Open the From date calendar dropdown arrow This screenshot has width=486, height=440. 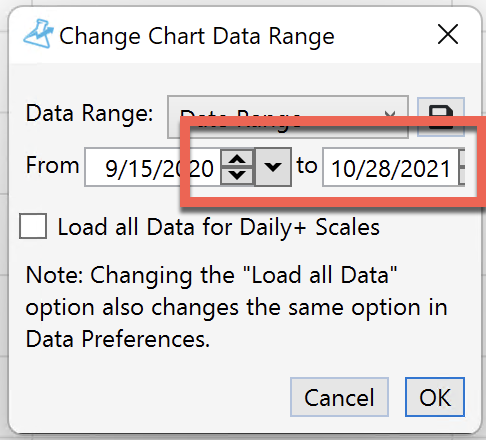273,167
